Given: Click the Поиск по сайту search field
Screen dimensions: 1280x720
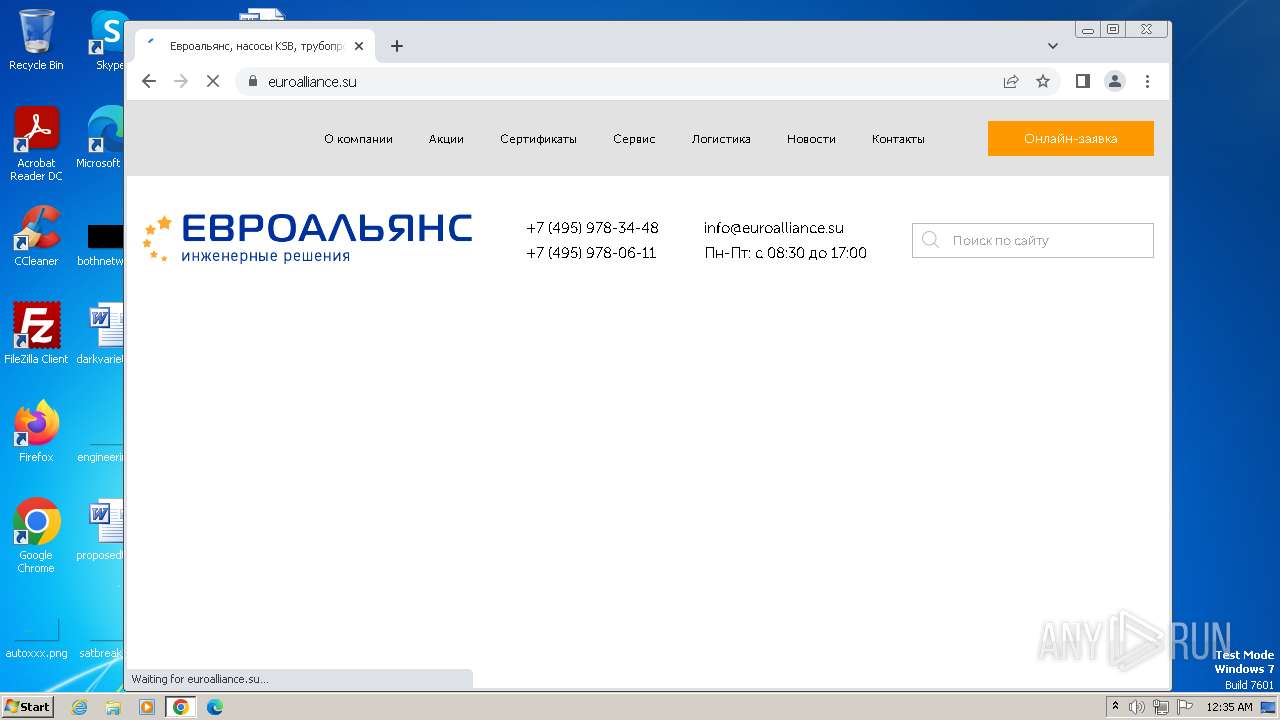Looking at the screenshot, I should click(1033, 241).
